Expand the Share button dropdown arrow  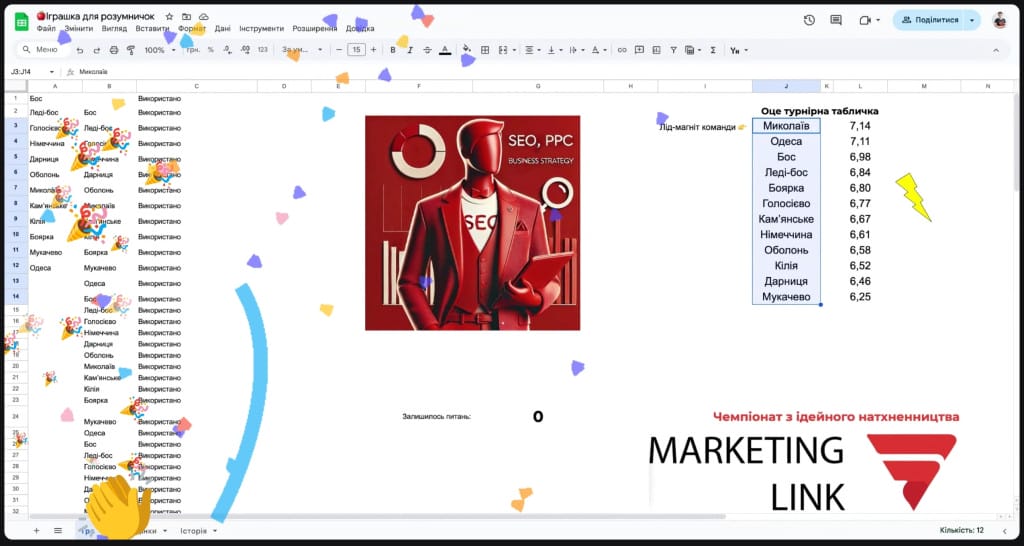click(971, 20)
